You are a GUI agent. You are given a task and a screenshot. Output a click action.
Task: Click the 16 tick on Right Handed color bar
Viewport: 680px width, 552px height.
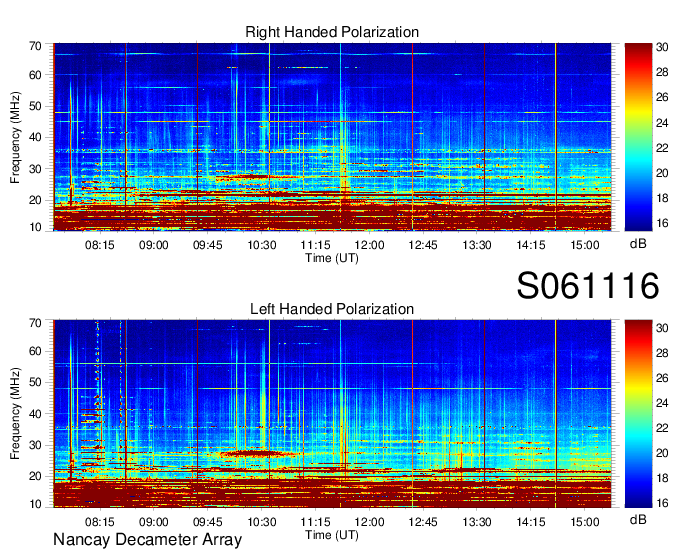tap(662, 223)
